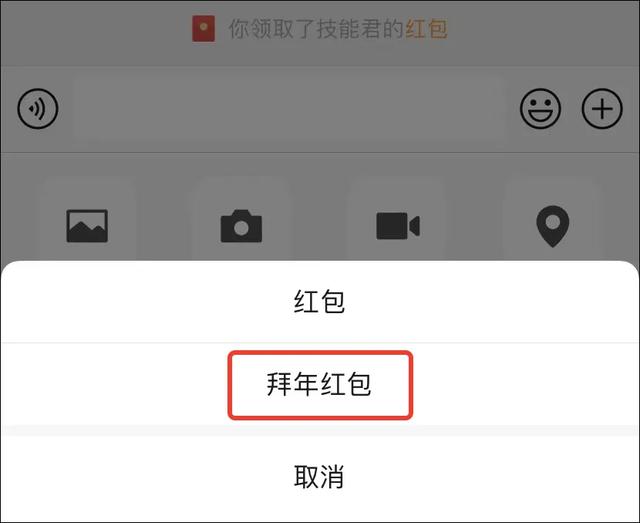Open the orange 红包 link
This screenshot has height=523, width=640.
[x=426, y=29]
